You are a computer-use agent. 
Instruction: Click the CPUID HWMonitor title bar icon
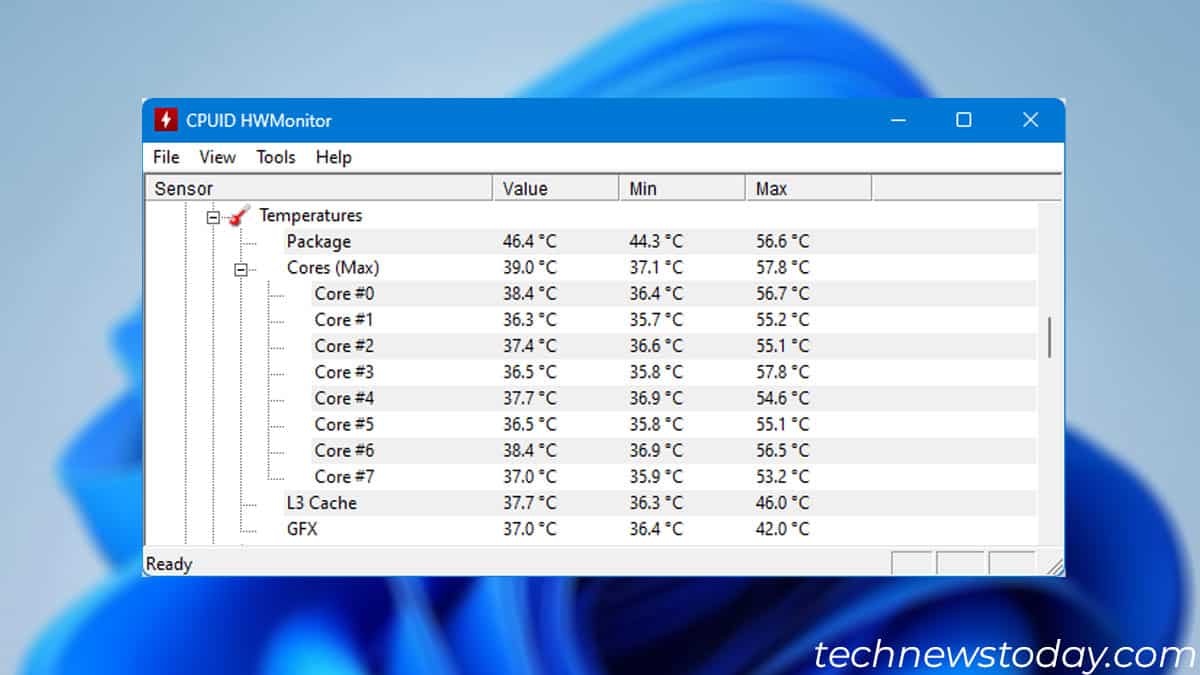tap(164, 120)
